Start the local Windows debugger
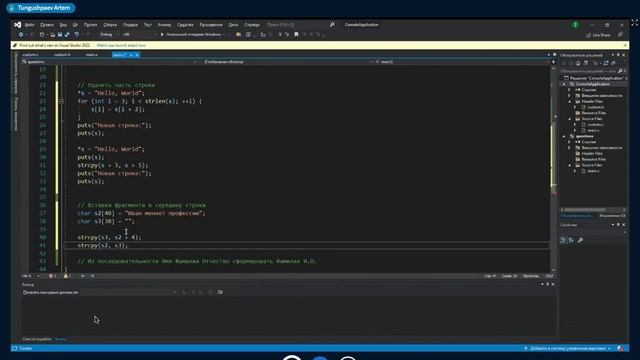 tap(191, 35)
